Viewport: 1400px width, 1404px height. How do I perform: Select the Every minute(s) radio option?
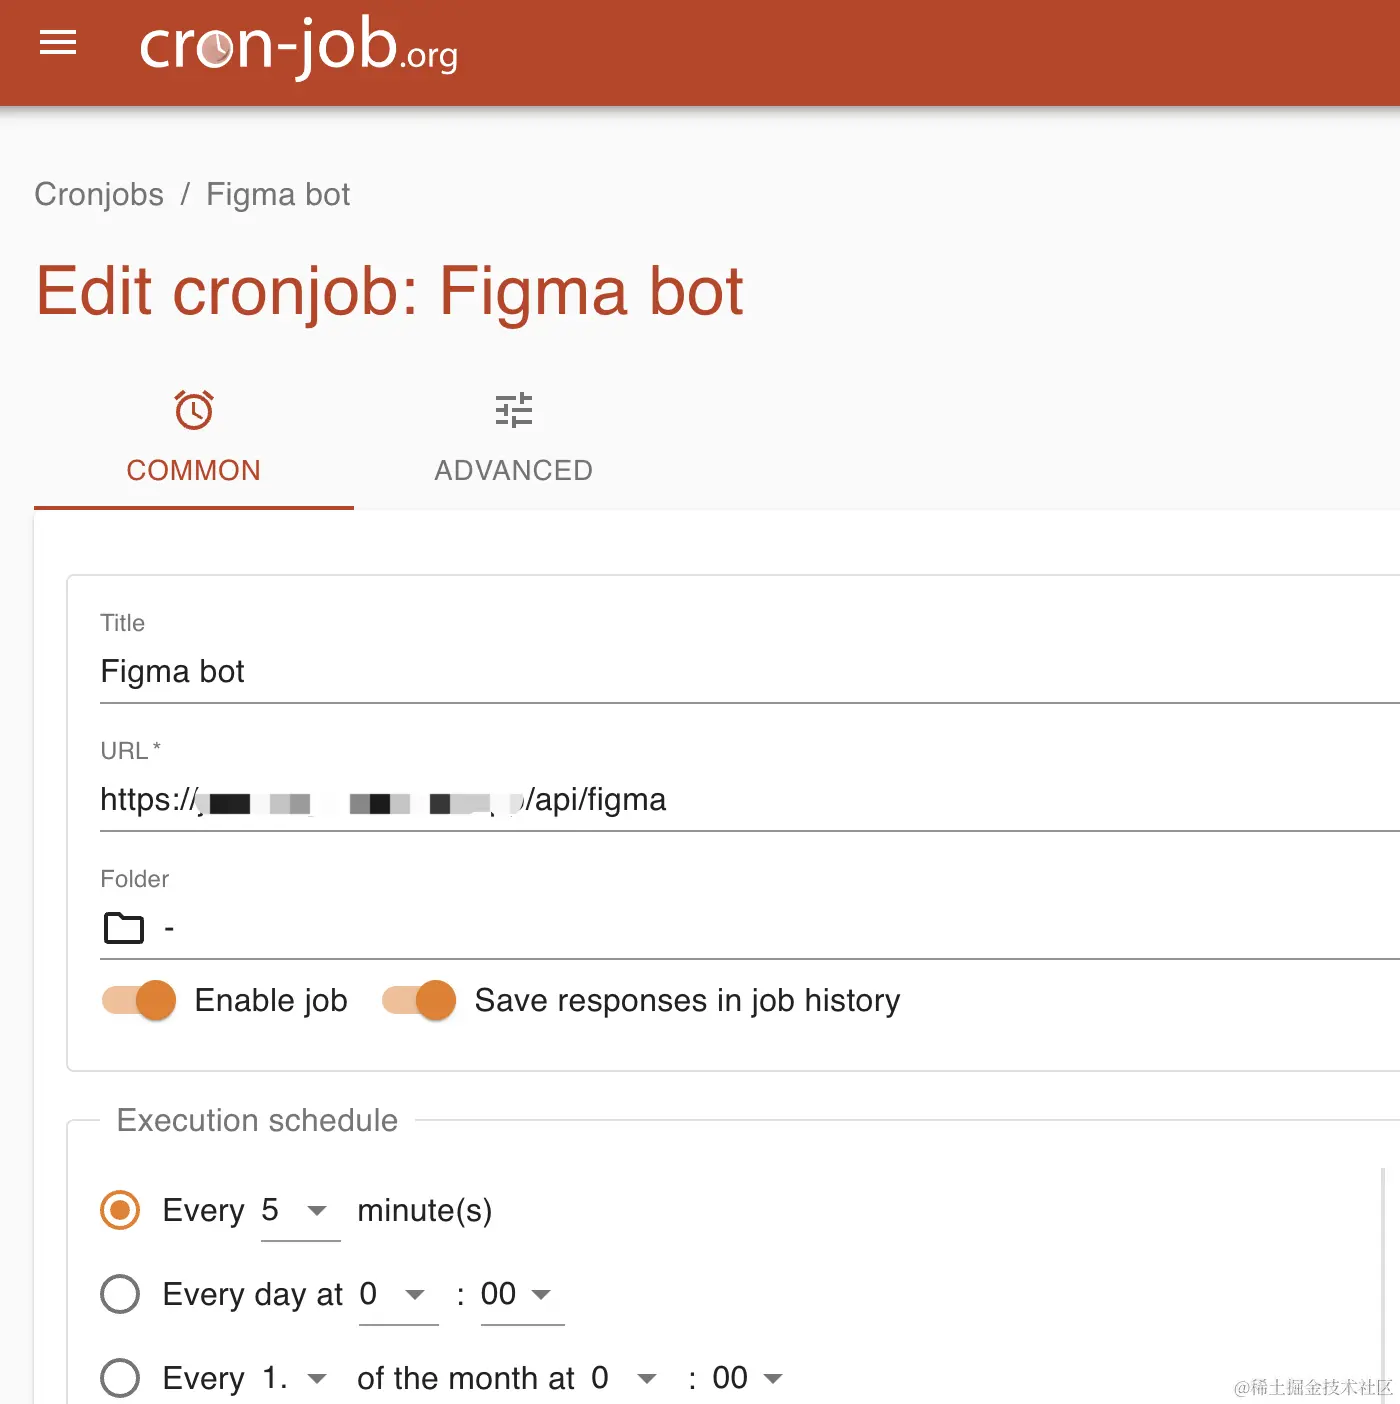tap(120, 1210)
